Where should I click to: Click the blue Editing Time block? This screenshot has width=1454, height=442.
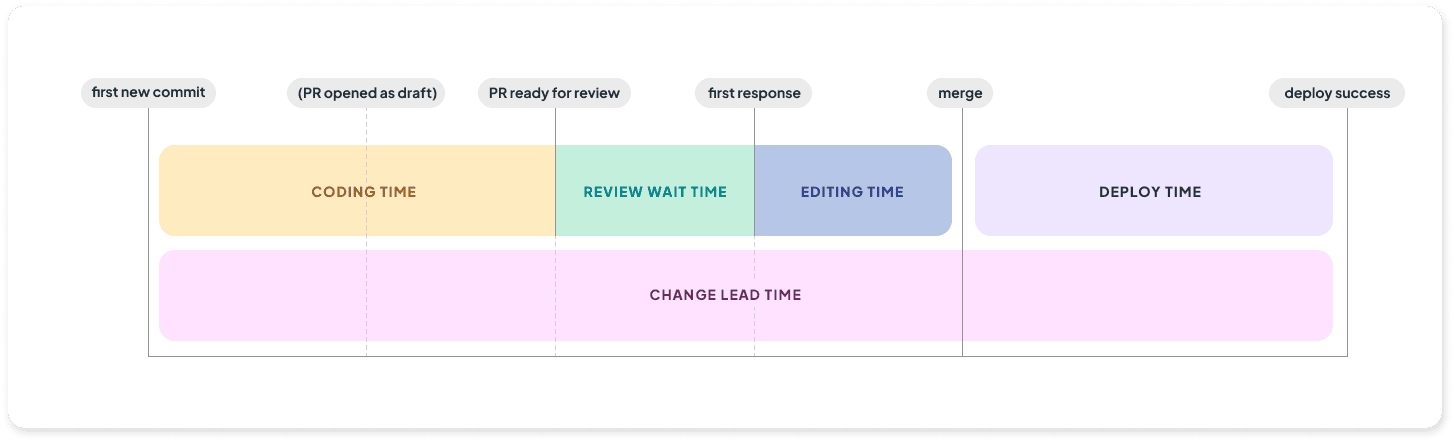852,191
